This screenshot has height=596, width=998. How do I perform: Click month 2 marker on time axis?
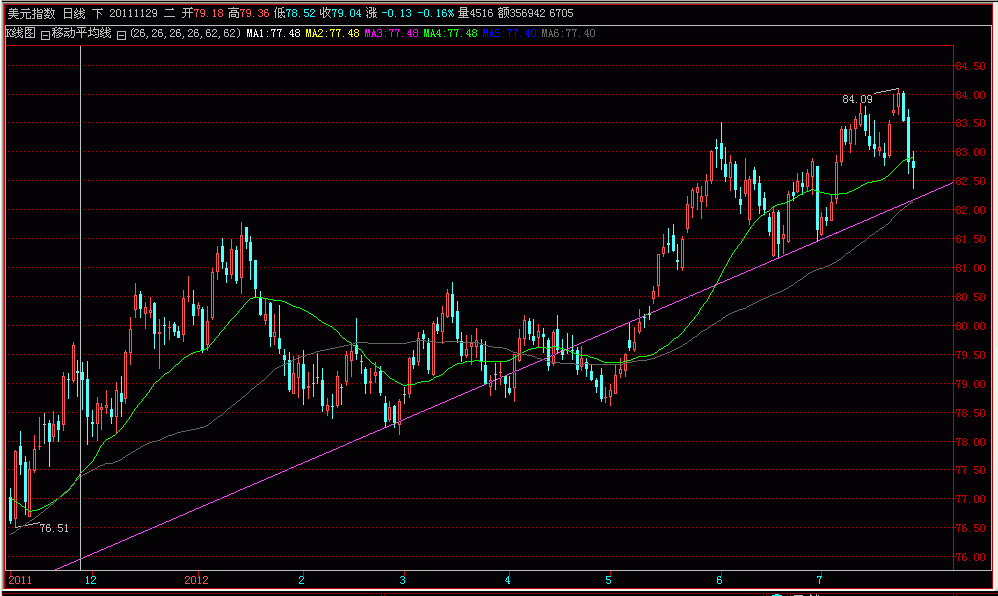coord(302,580)
